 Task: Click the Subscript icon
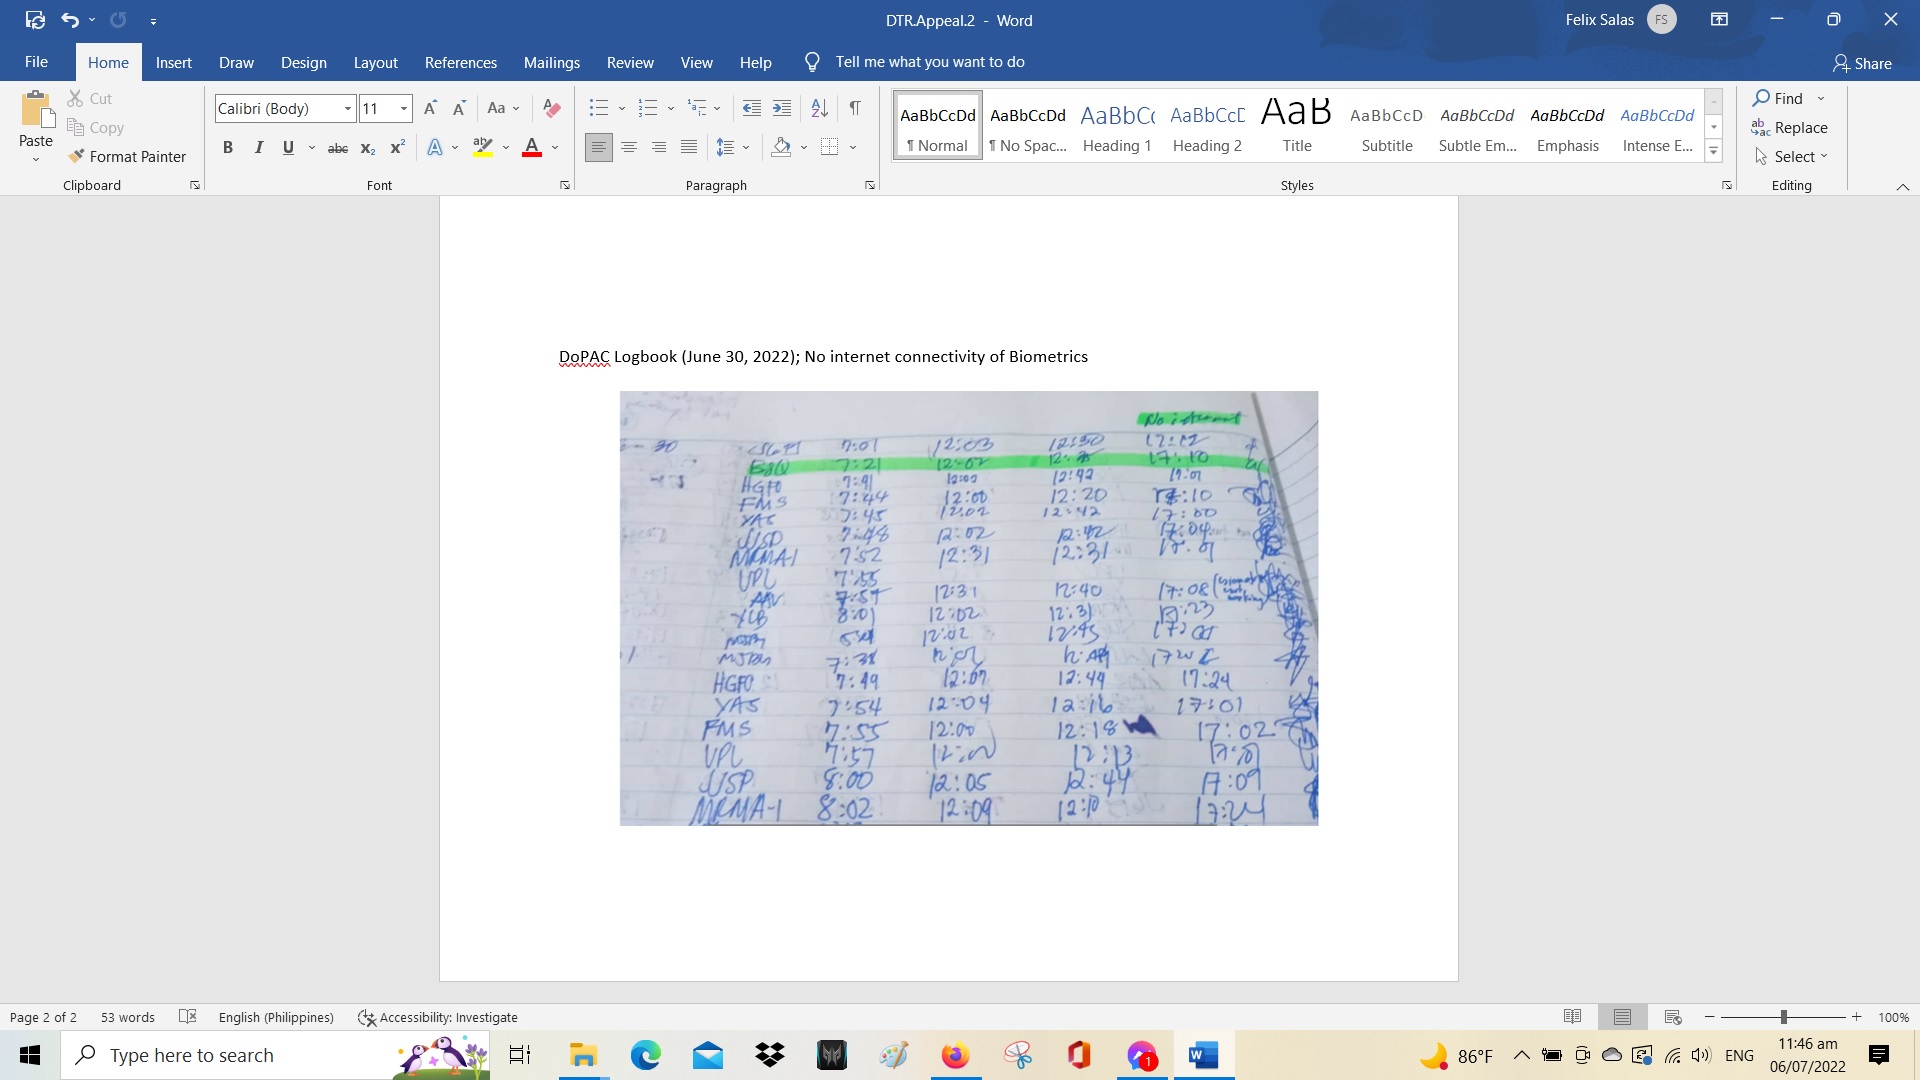coord(368,148)
